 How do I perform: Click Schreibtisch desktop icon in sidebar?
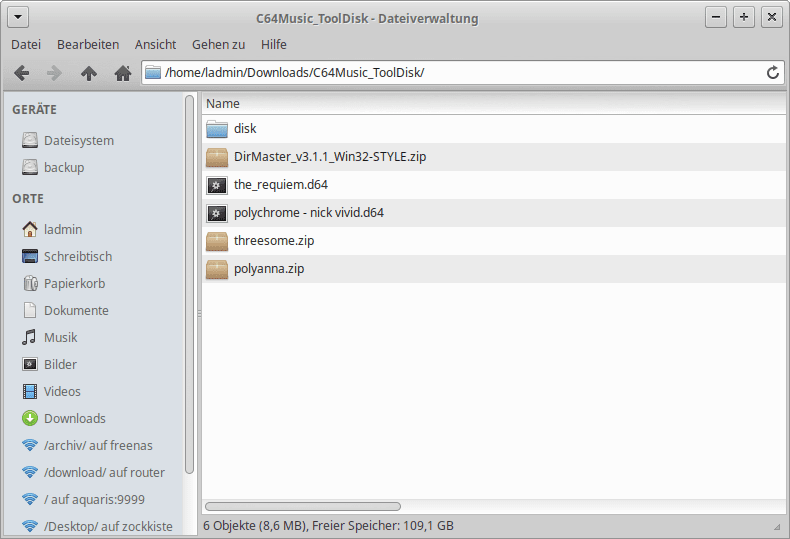(30, 256)
